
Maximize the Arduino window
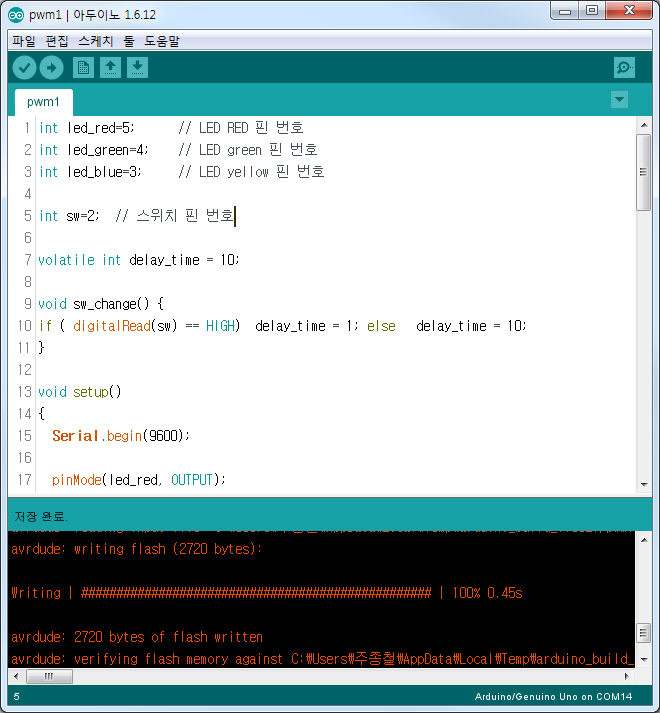tap(592, 11)
